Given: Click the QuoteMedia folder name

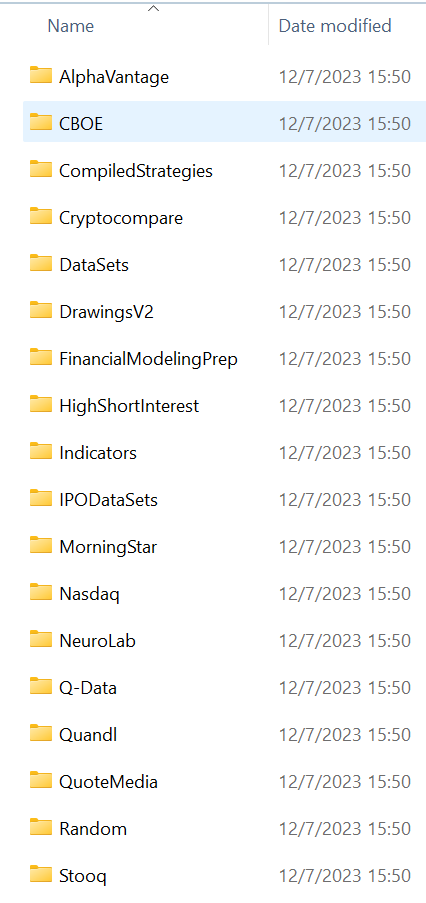Looking at the screenshot, I should 108,781.
